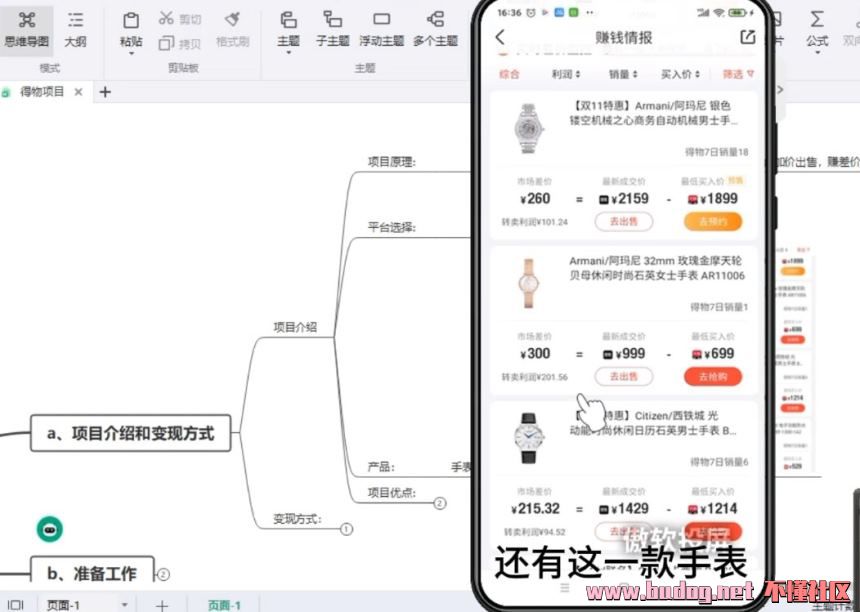Expand collapsed children of 项目优点 node

pyautogui.click(x=440, y=503)
